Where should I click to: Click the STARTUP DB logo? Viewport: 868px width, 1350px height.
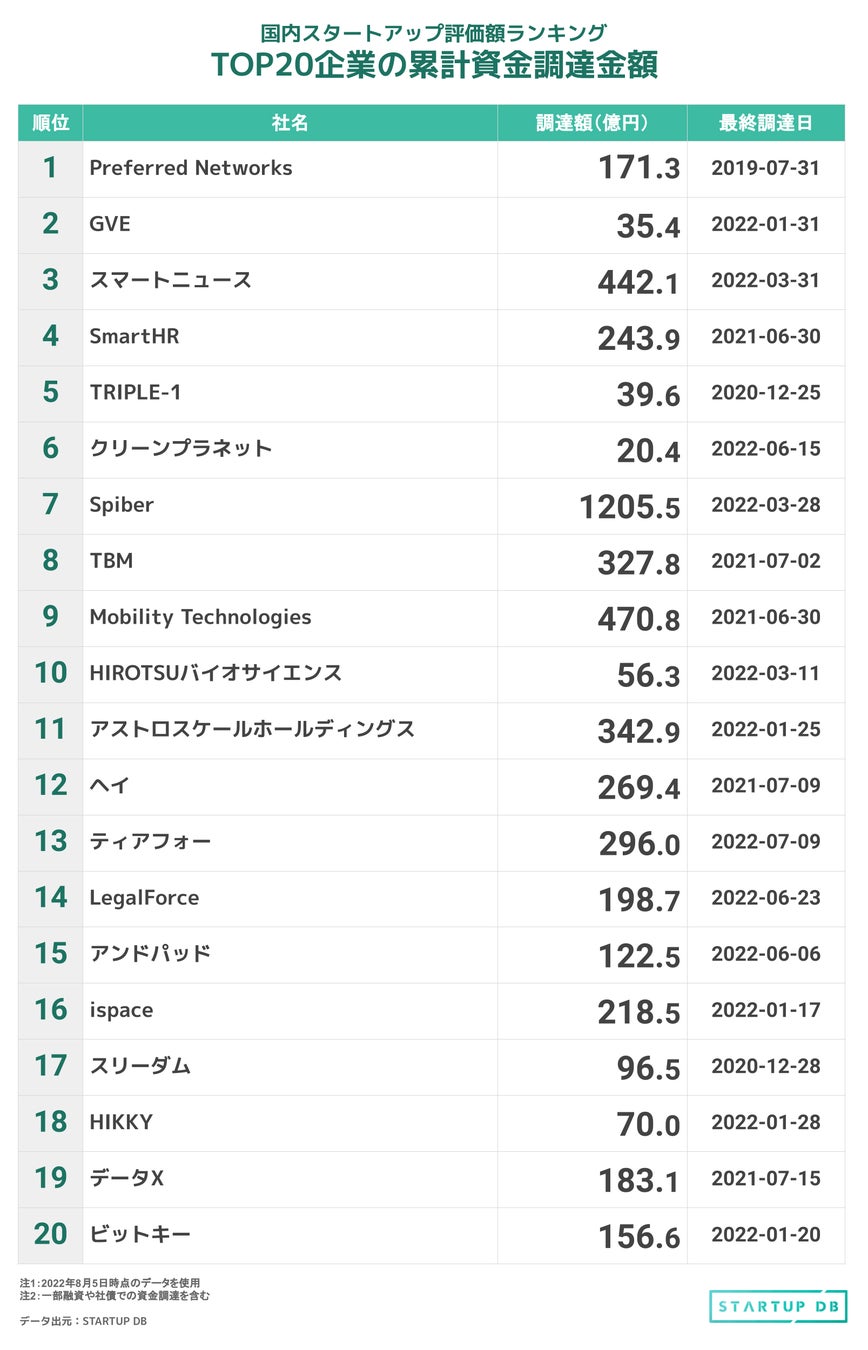(x=778, y=1306)
